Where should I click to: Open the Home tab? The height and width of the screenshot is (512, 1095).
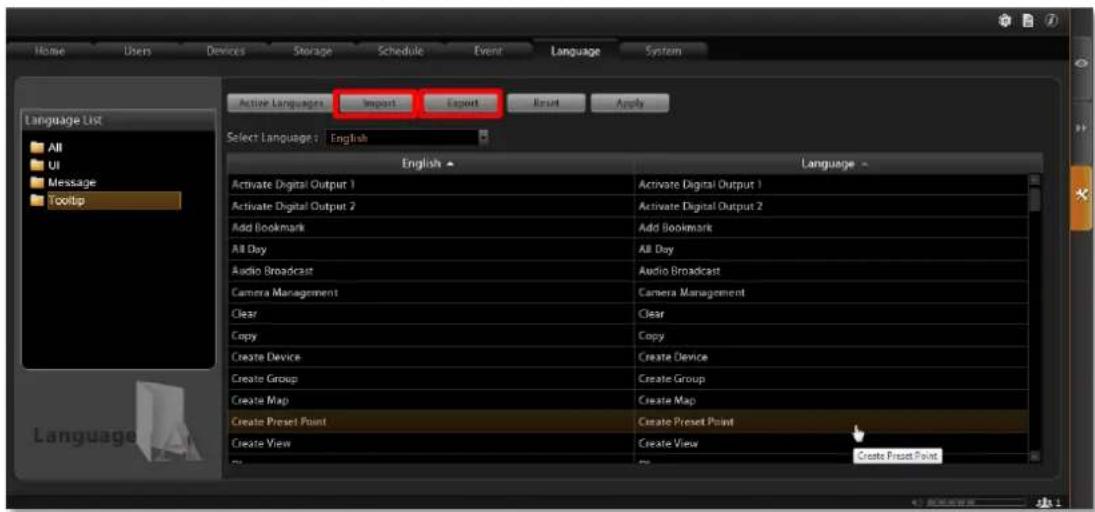coord(50,51)
